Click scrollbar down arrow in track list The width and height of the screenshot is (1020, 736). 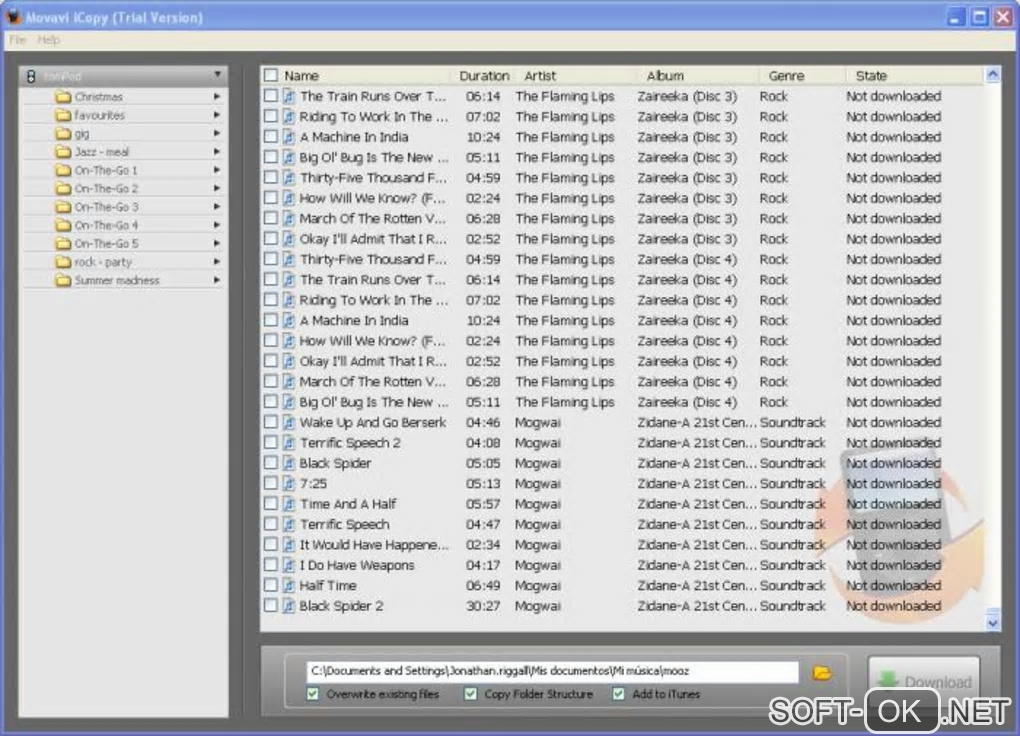click(x=993, y=623)
